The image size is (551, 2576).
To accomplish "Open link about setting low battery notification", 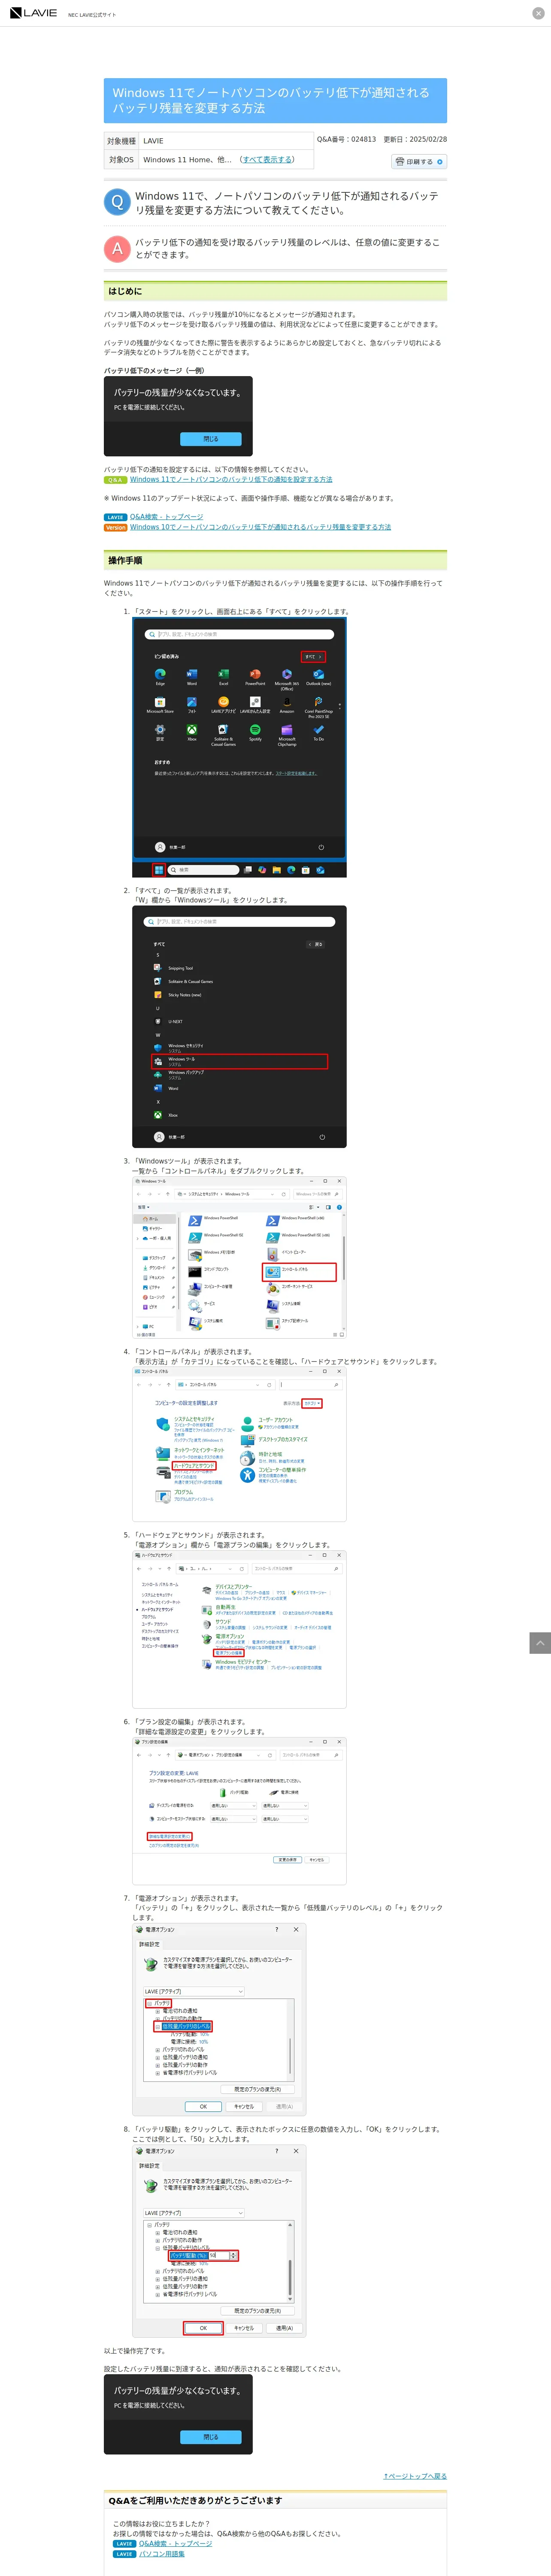I will click(x=231, y=479).
